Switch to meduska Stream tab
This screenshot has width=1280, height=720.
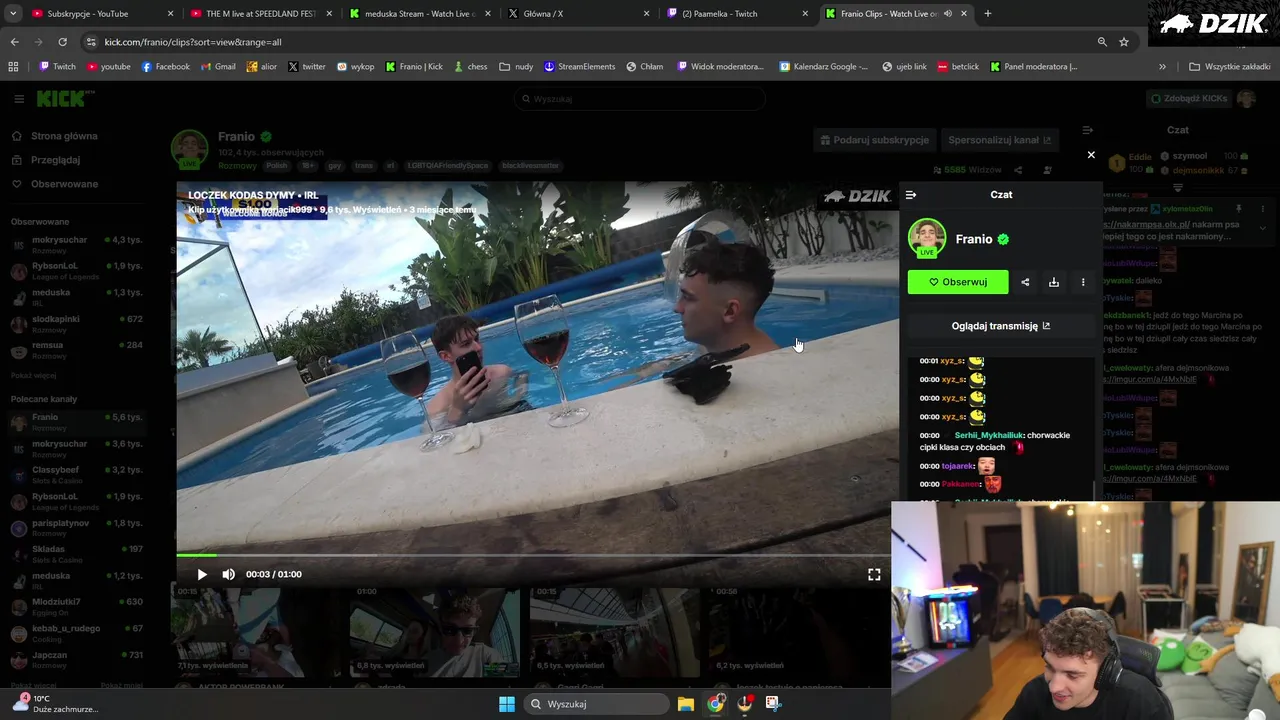(418, 14)
